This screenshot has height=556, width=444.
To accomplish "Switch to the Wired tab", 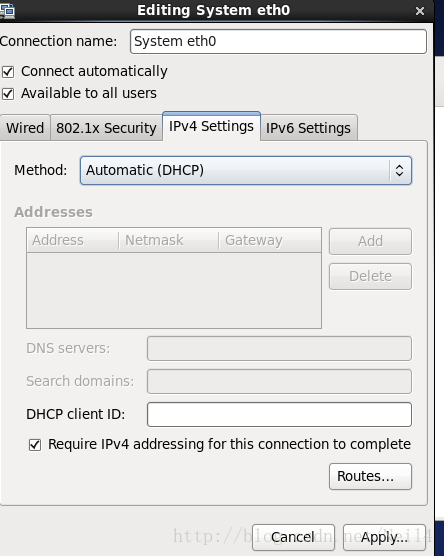I will (25, 128).
